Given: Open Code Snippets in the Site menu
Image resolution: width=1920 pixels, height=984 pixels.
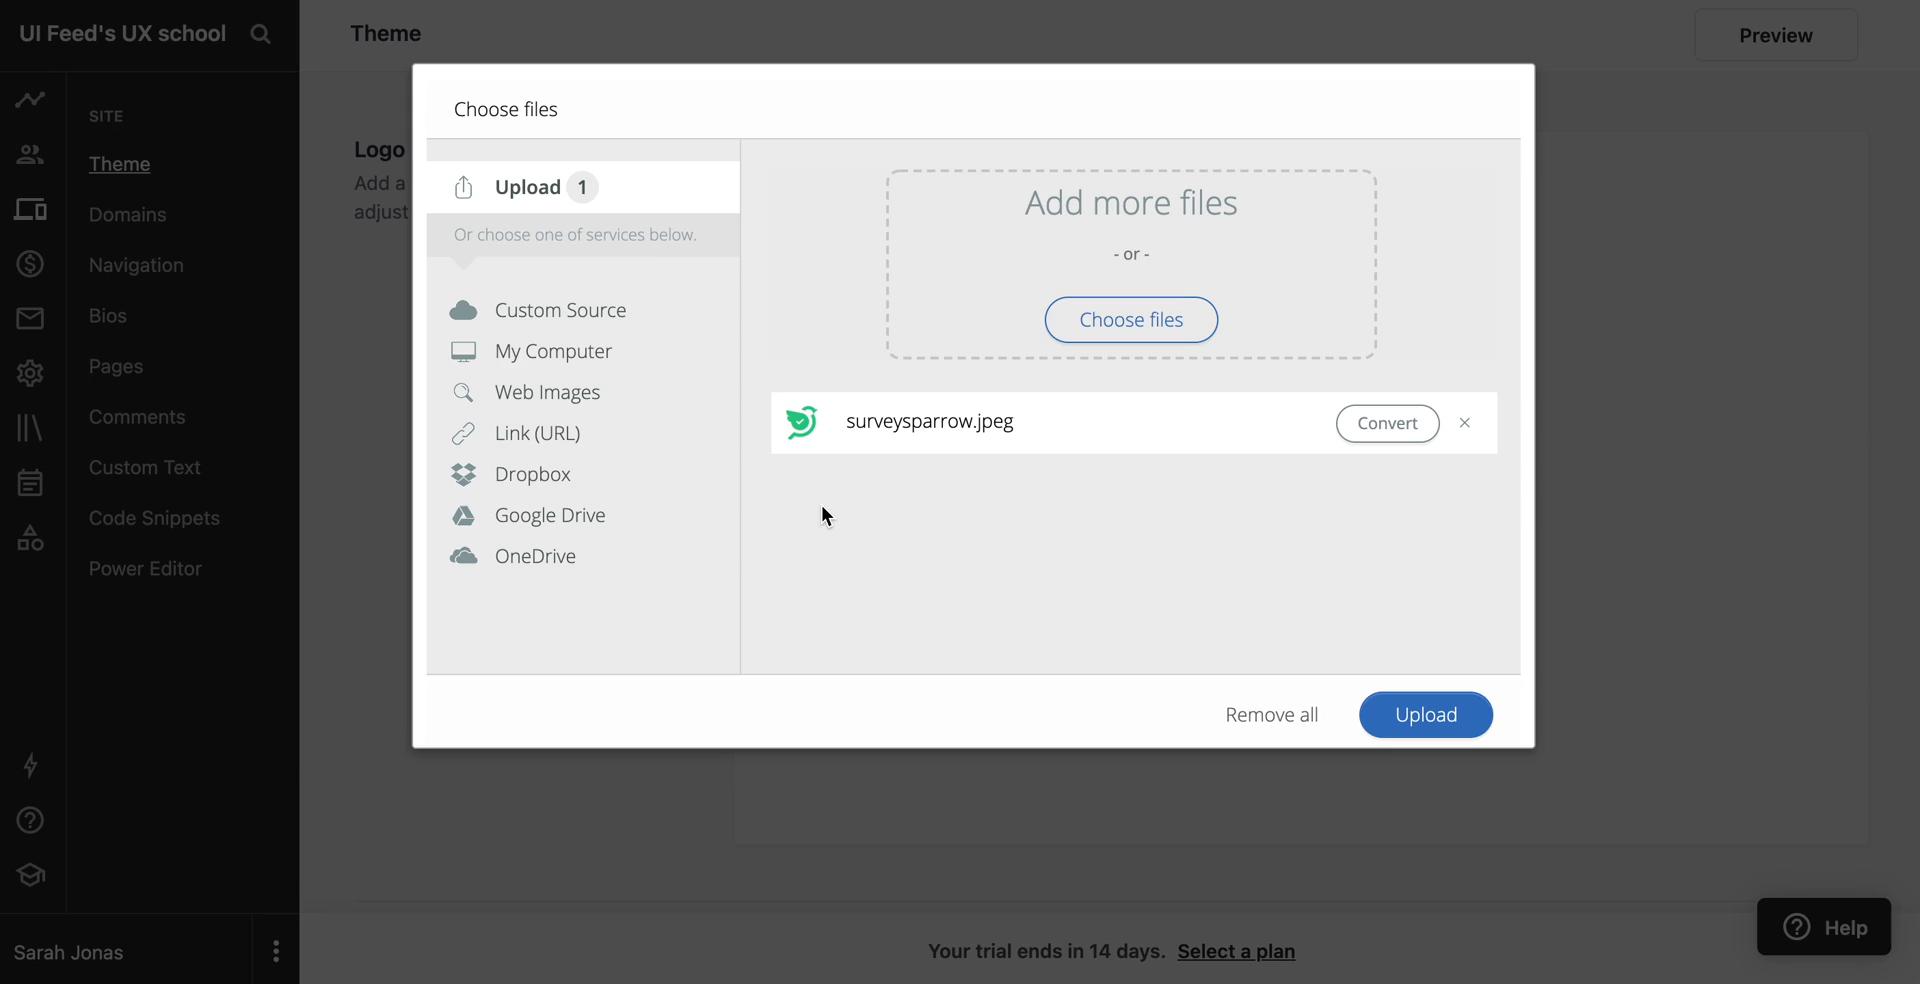Looking at the screenshot, I should pos(154,518).
